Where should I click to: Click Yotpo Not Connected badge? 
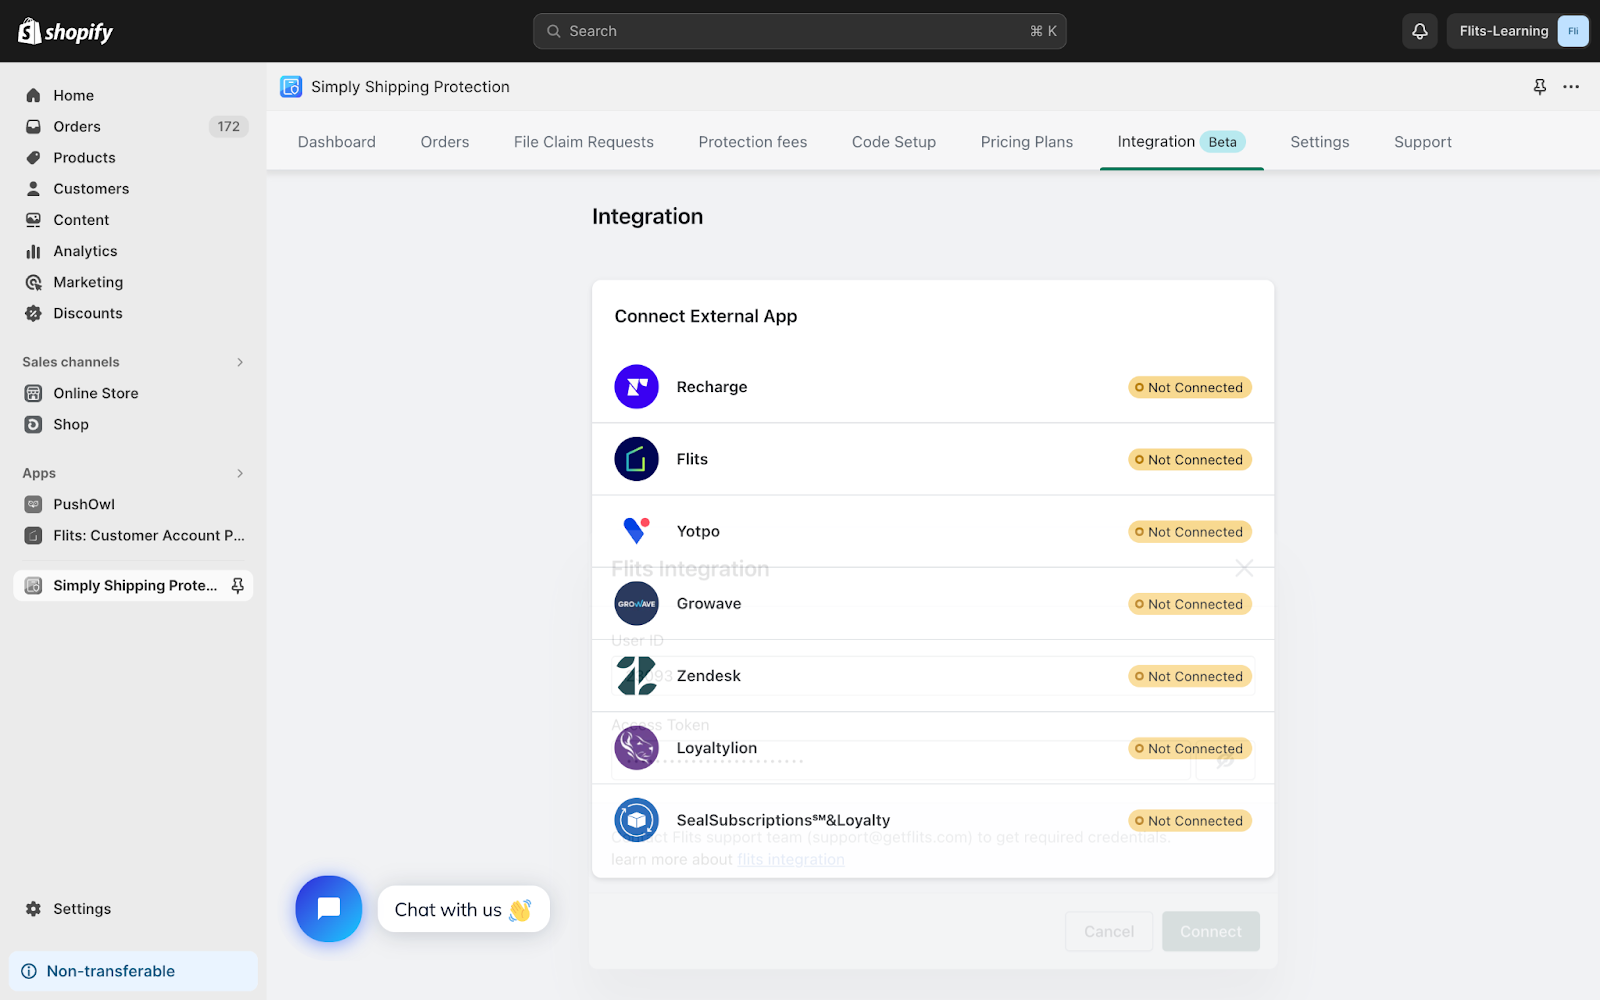pos(1190,531)
